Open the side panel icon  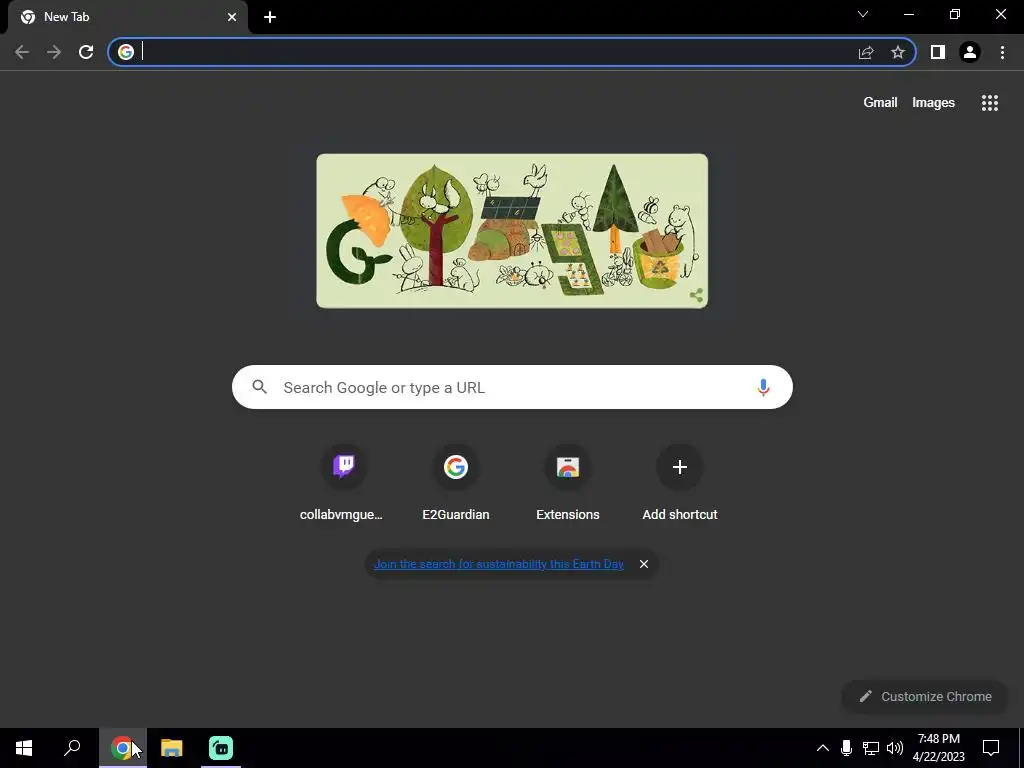tap(938, 52)
